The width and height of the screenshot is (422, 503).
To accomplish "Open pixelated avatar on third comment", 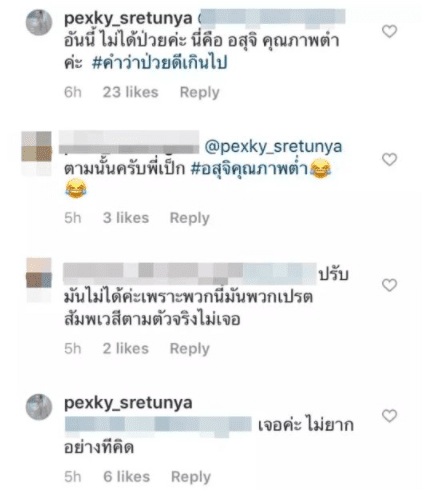I will click(39, 279).
